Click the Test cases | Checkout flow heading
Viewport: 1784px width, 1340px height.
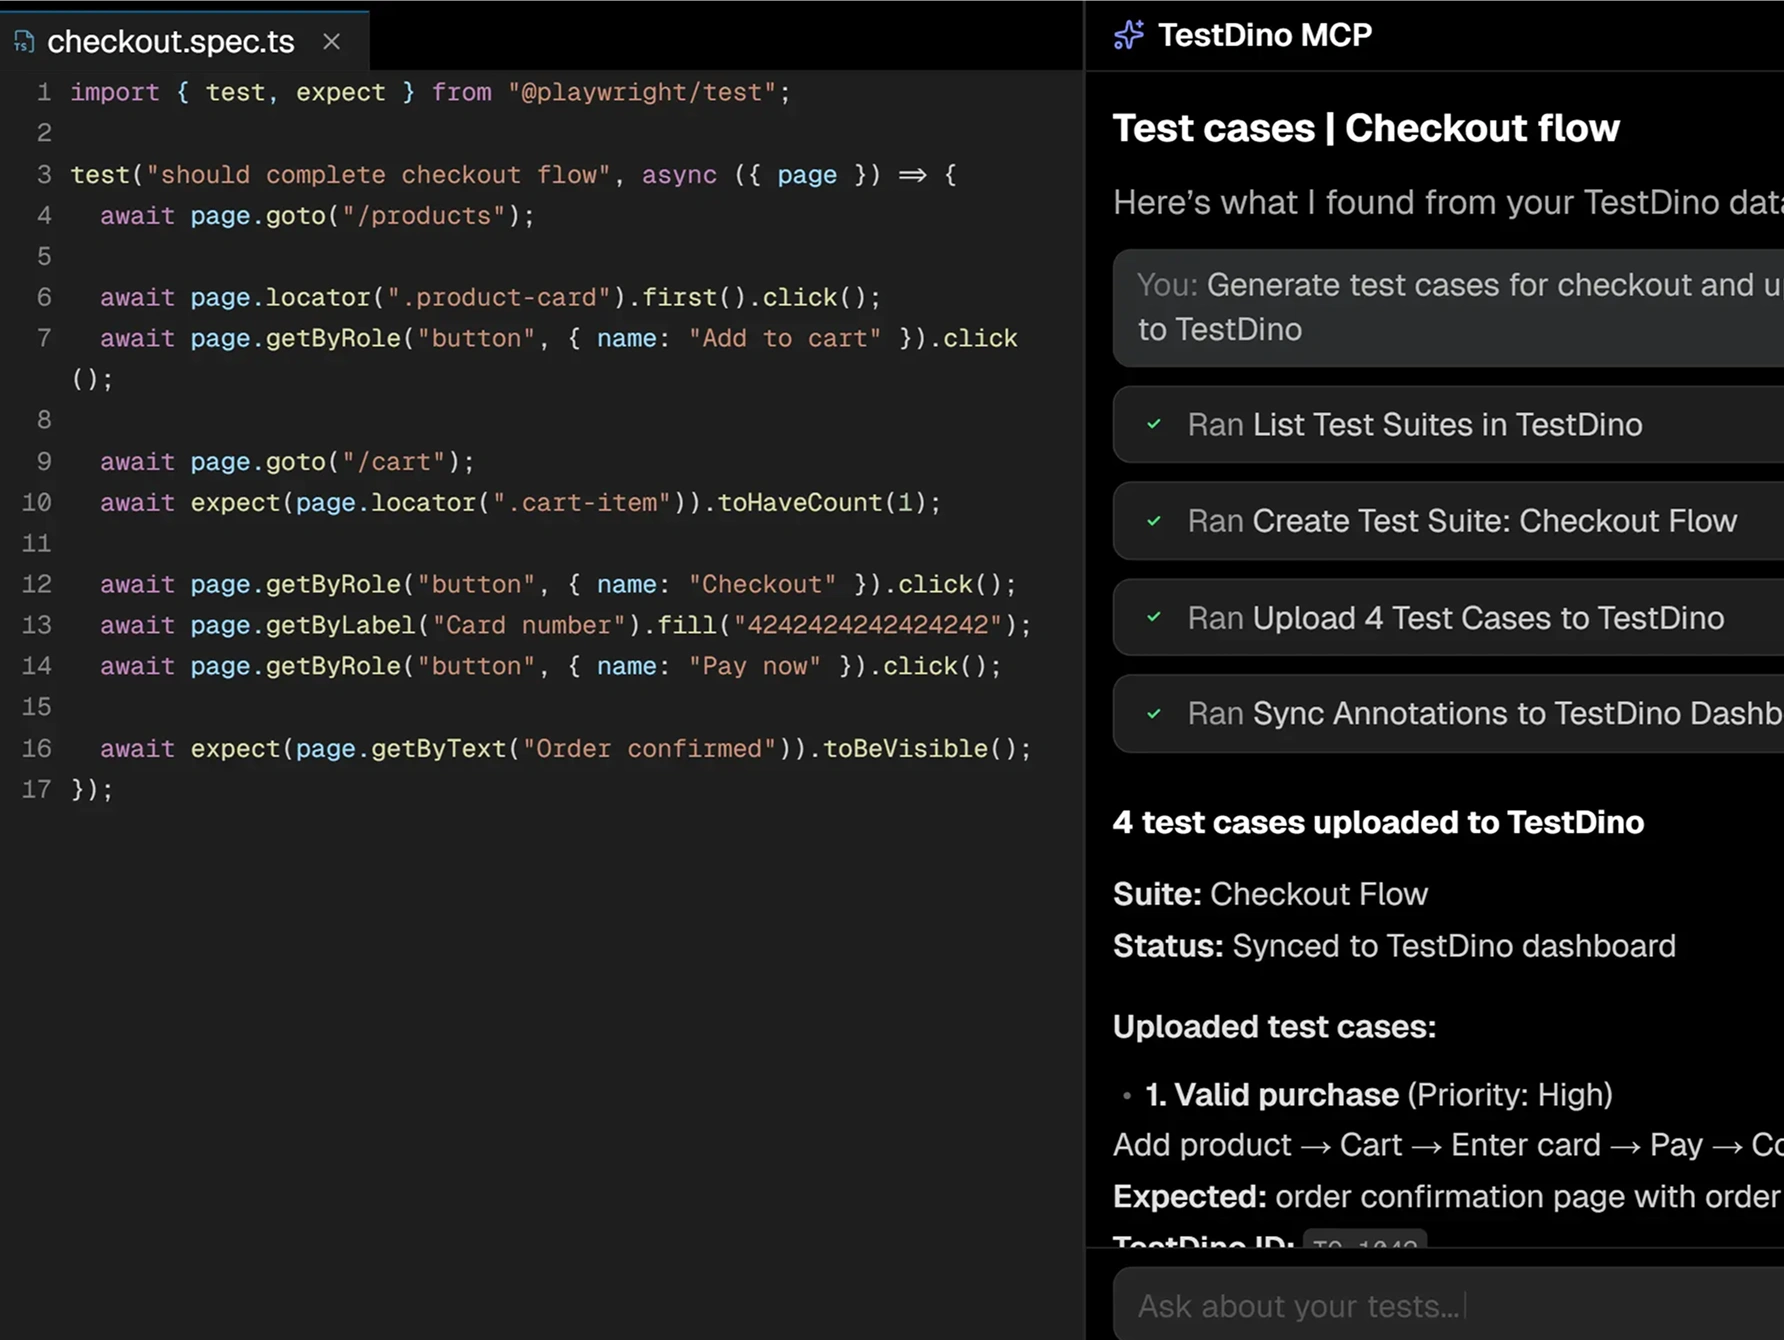(1366, 128)
